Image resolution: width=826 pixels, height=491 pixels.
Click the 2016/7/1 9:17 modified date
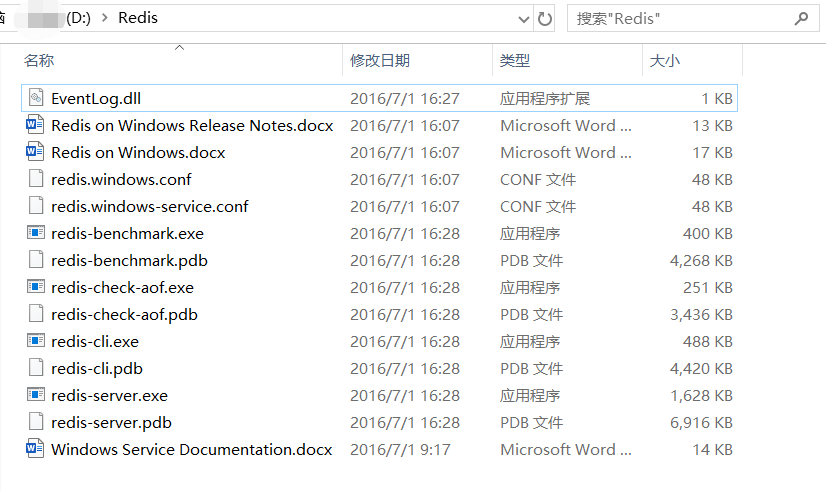[x=400, y=449]
